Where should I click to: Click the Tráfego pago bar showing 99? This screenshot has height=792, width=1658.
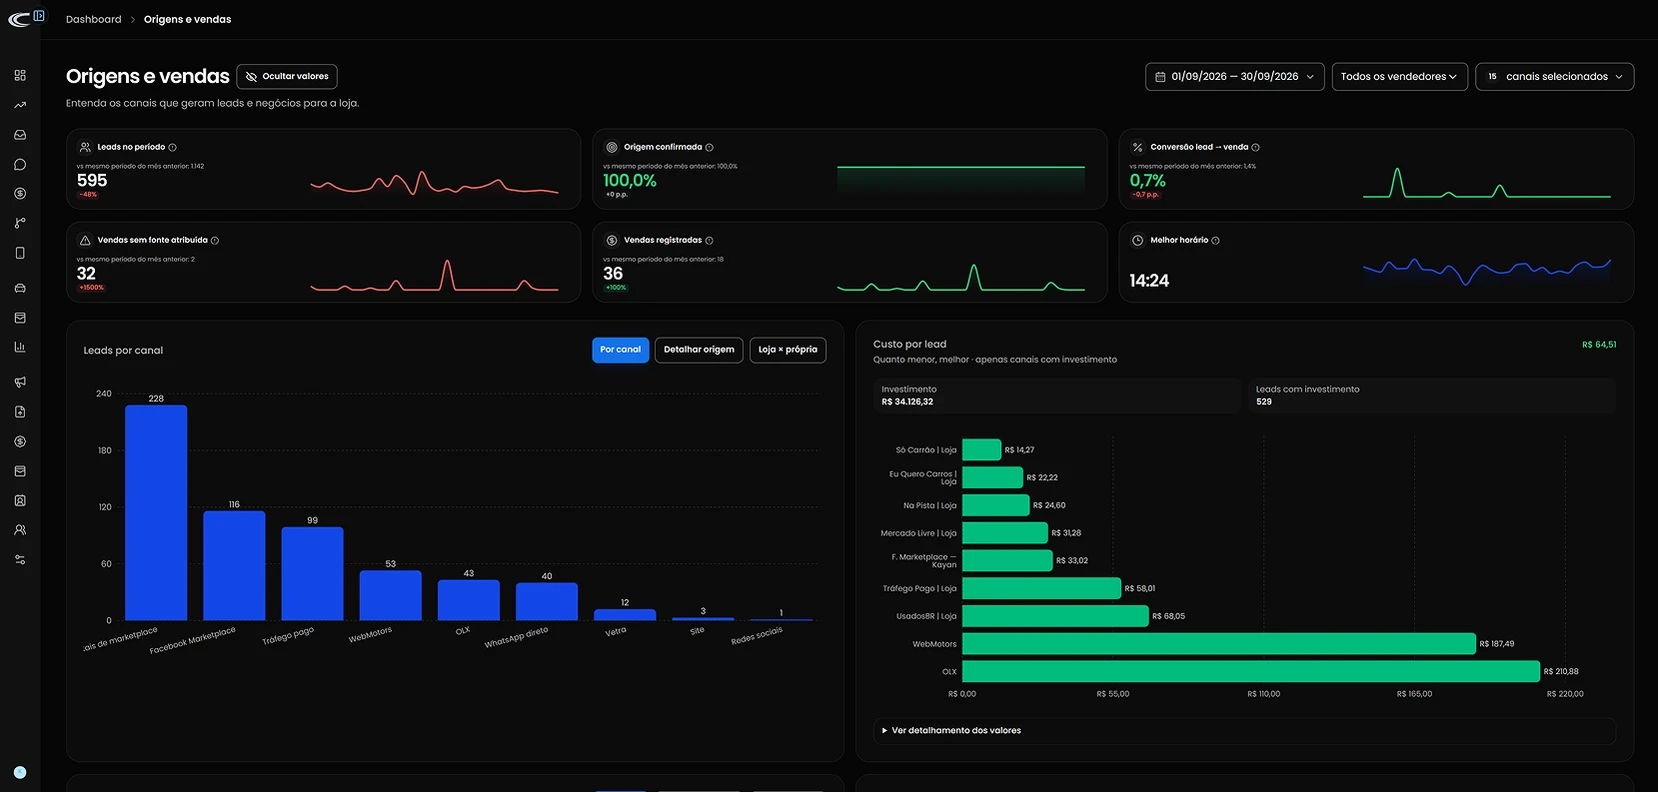click(x=312, y=573)
